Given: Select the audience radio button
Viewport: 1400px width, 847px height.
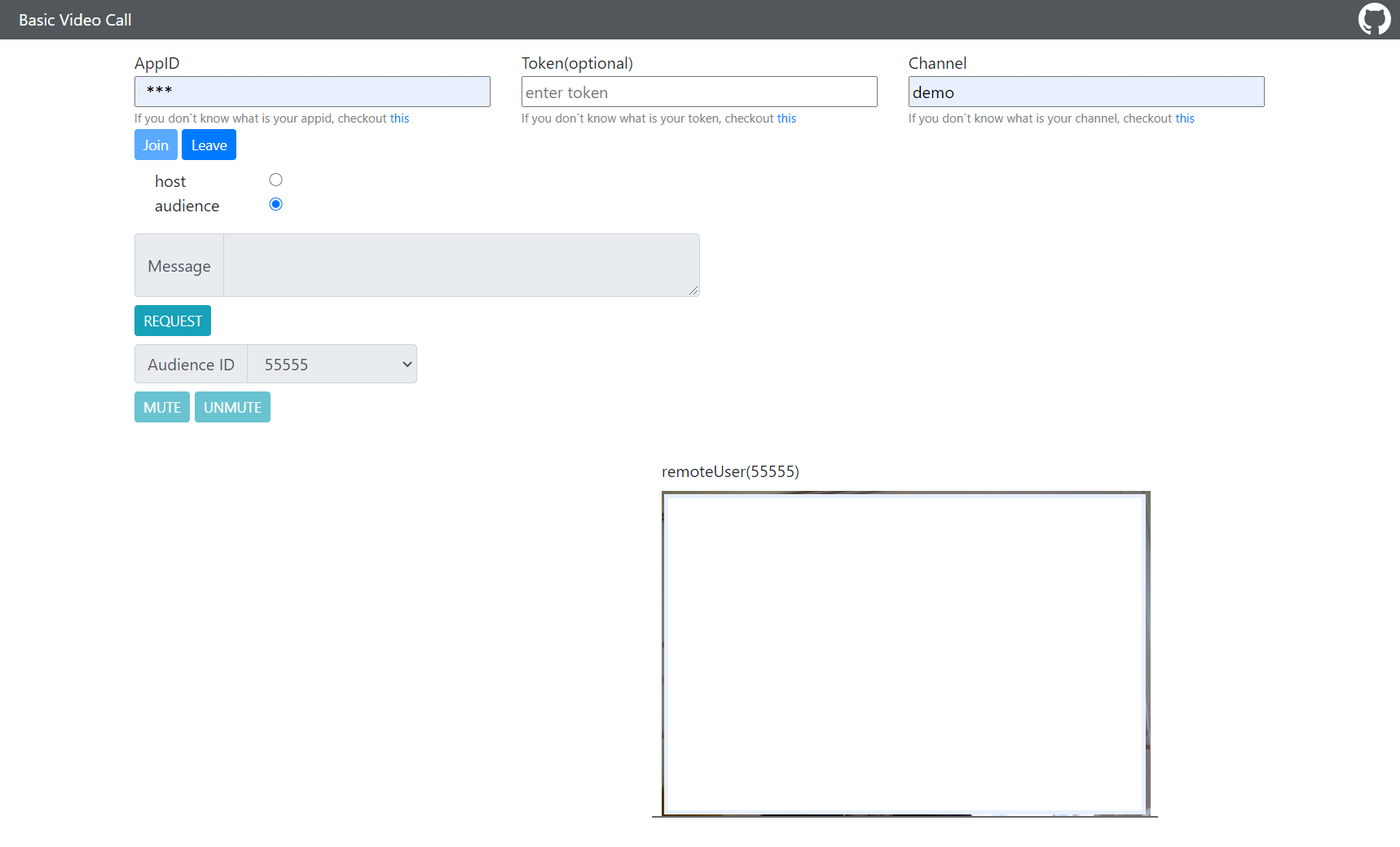Looking at the screenshot, I should pyautogui.click(x=276, y=204).
